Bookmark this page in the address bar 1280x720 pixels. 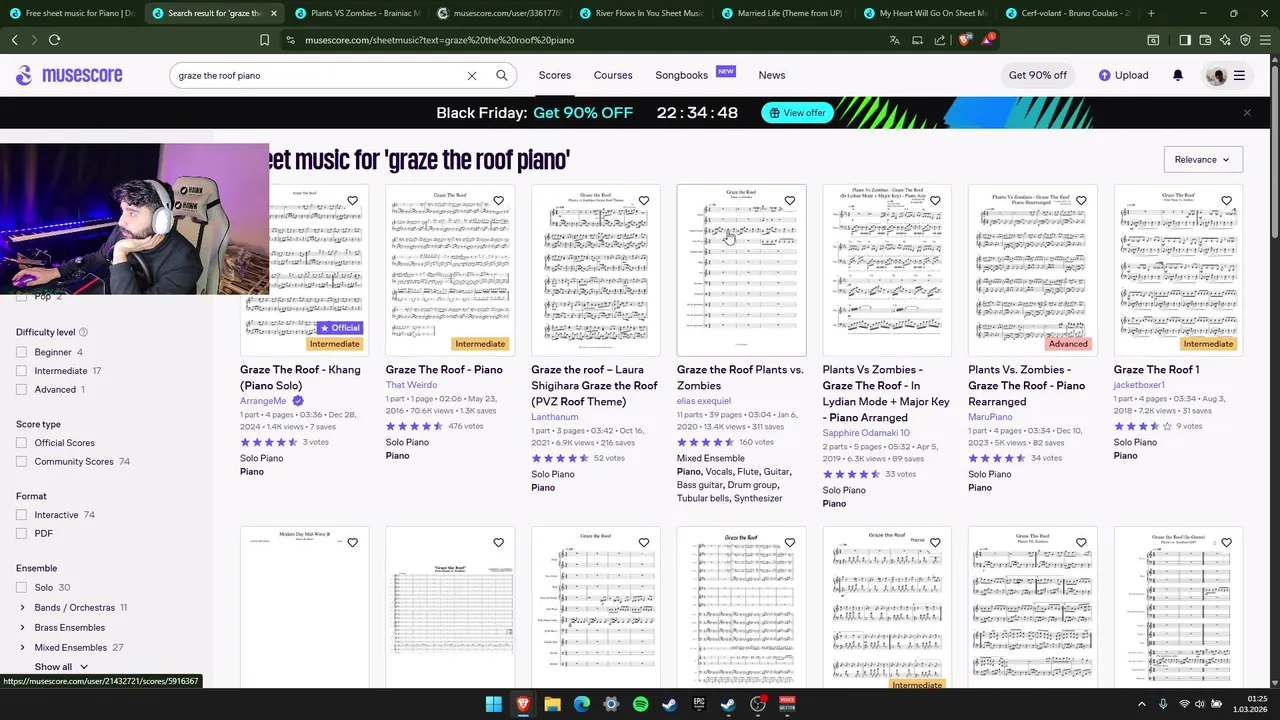coord(264,40)
